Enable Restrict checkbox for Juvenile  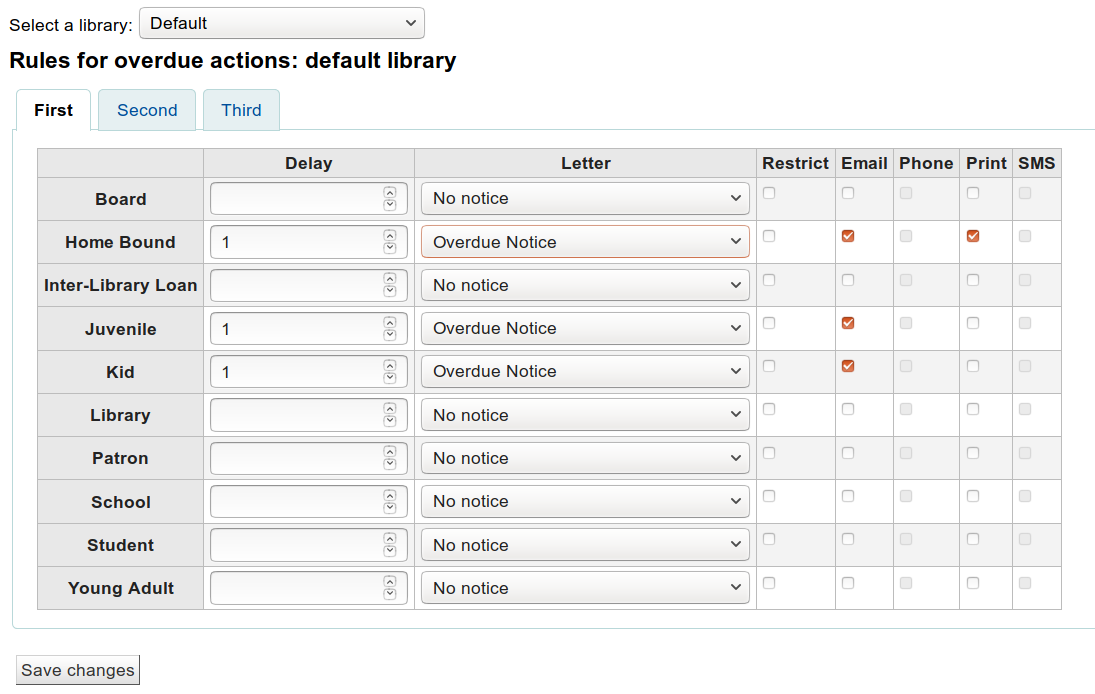click(769, 323)
